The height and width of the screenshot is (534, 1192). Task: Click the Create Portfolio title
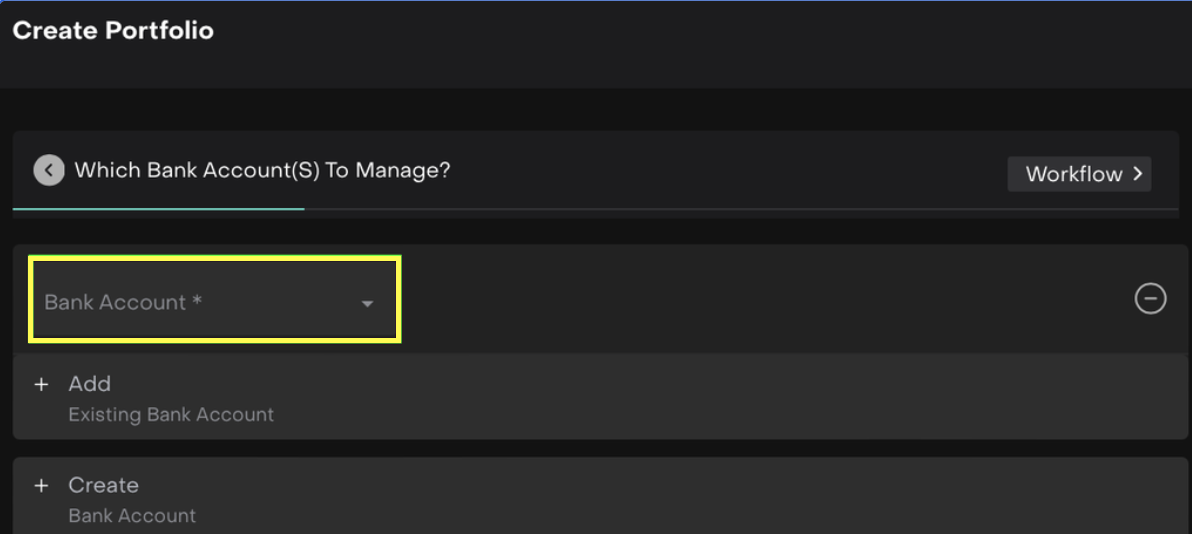[x=113, y=31]
